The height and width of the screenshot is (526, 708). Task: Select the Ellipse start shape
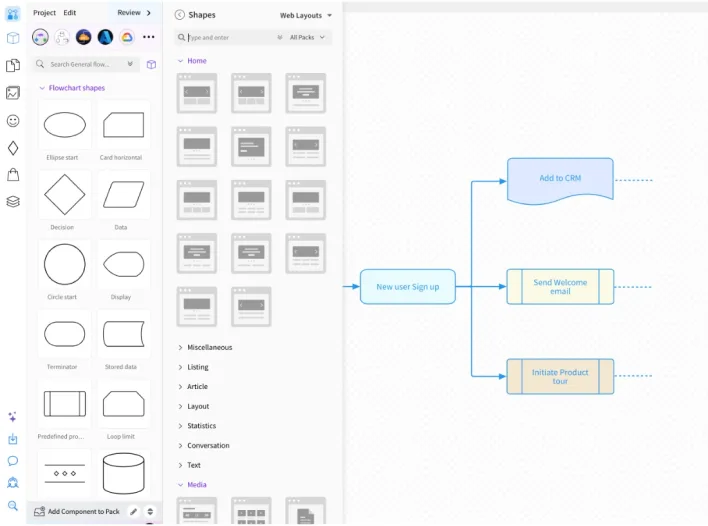[65, 125]
